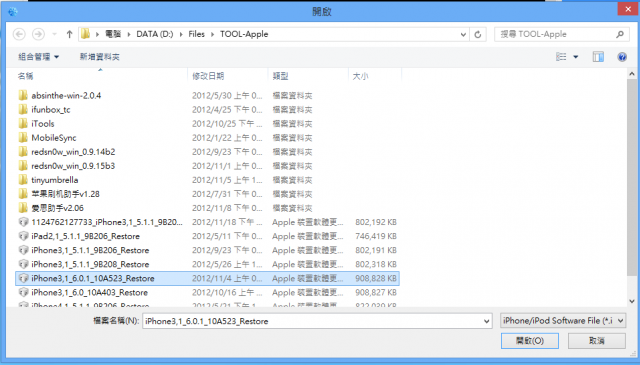Select TOOL-Apple in the breadcrumb path
The height and width of the screenshot is (365, 640).
[244, 34]
